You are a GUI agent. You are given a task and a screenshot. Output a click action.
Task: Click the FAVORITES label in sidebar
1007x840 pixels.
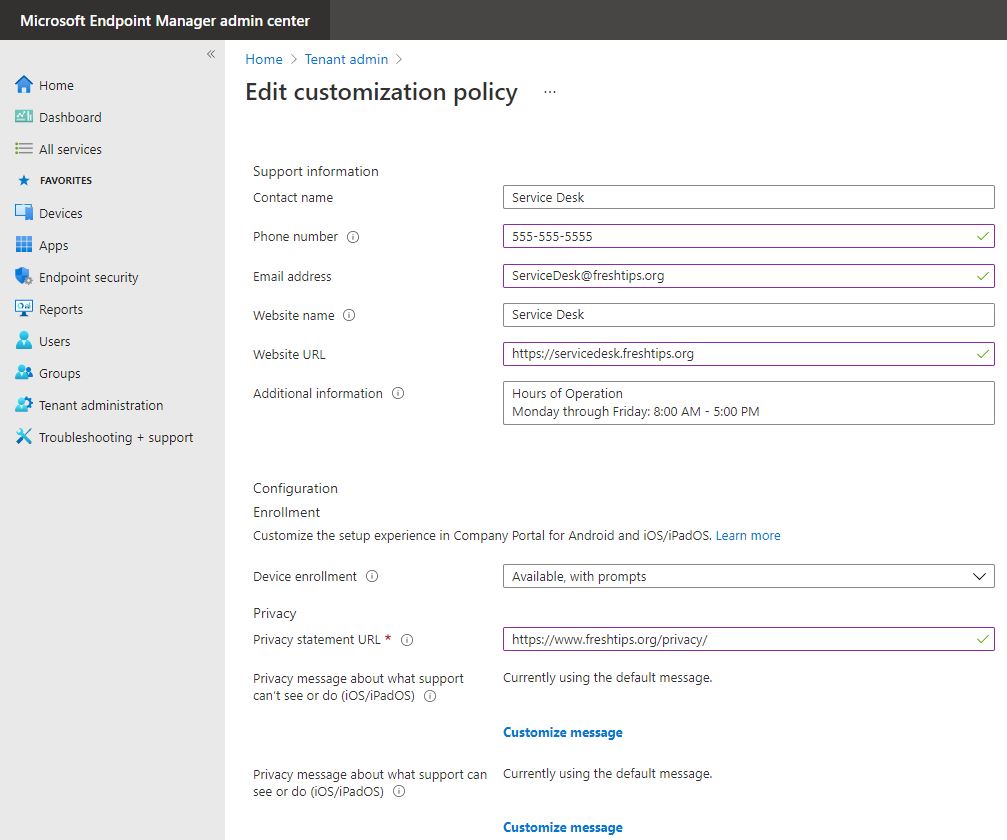coord(66,180)
